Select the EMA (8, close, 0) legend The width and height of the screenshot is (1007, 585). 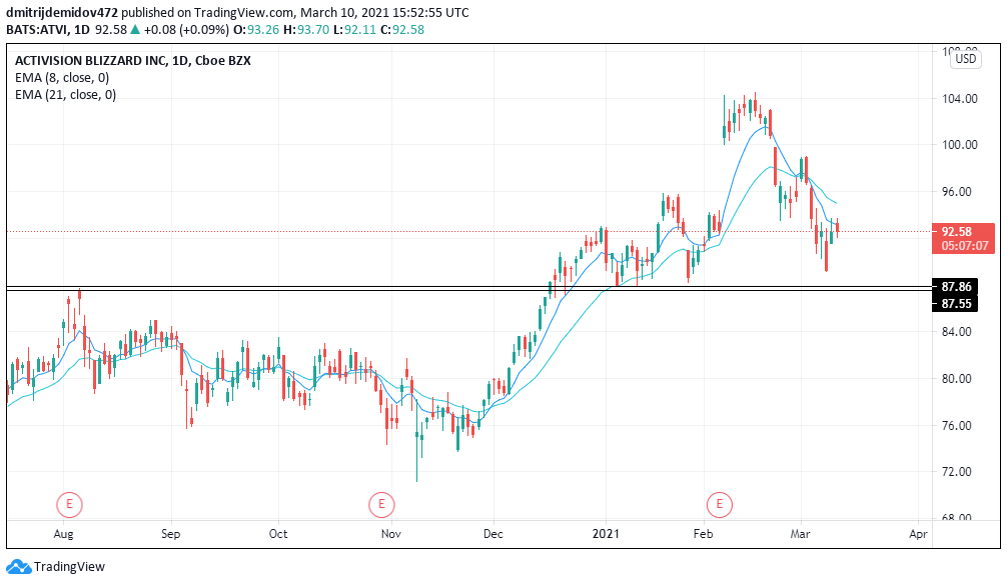pos(62,78)
